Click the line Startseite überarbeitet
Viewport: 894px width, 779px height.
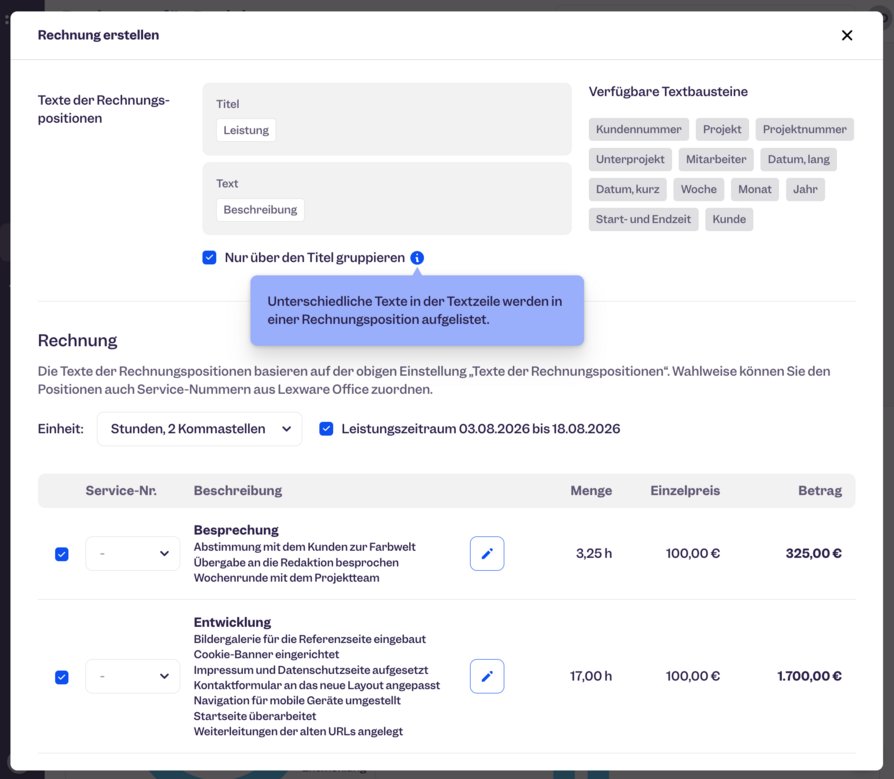coord(255,716)
